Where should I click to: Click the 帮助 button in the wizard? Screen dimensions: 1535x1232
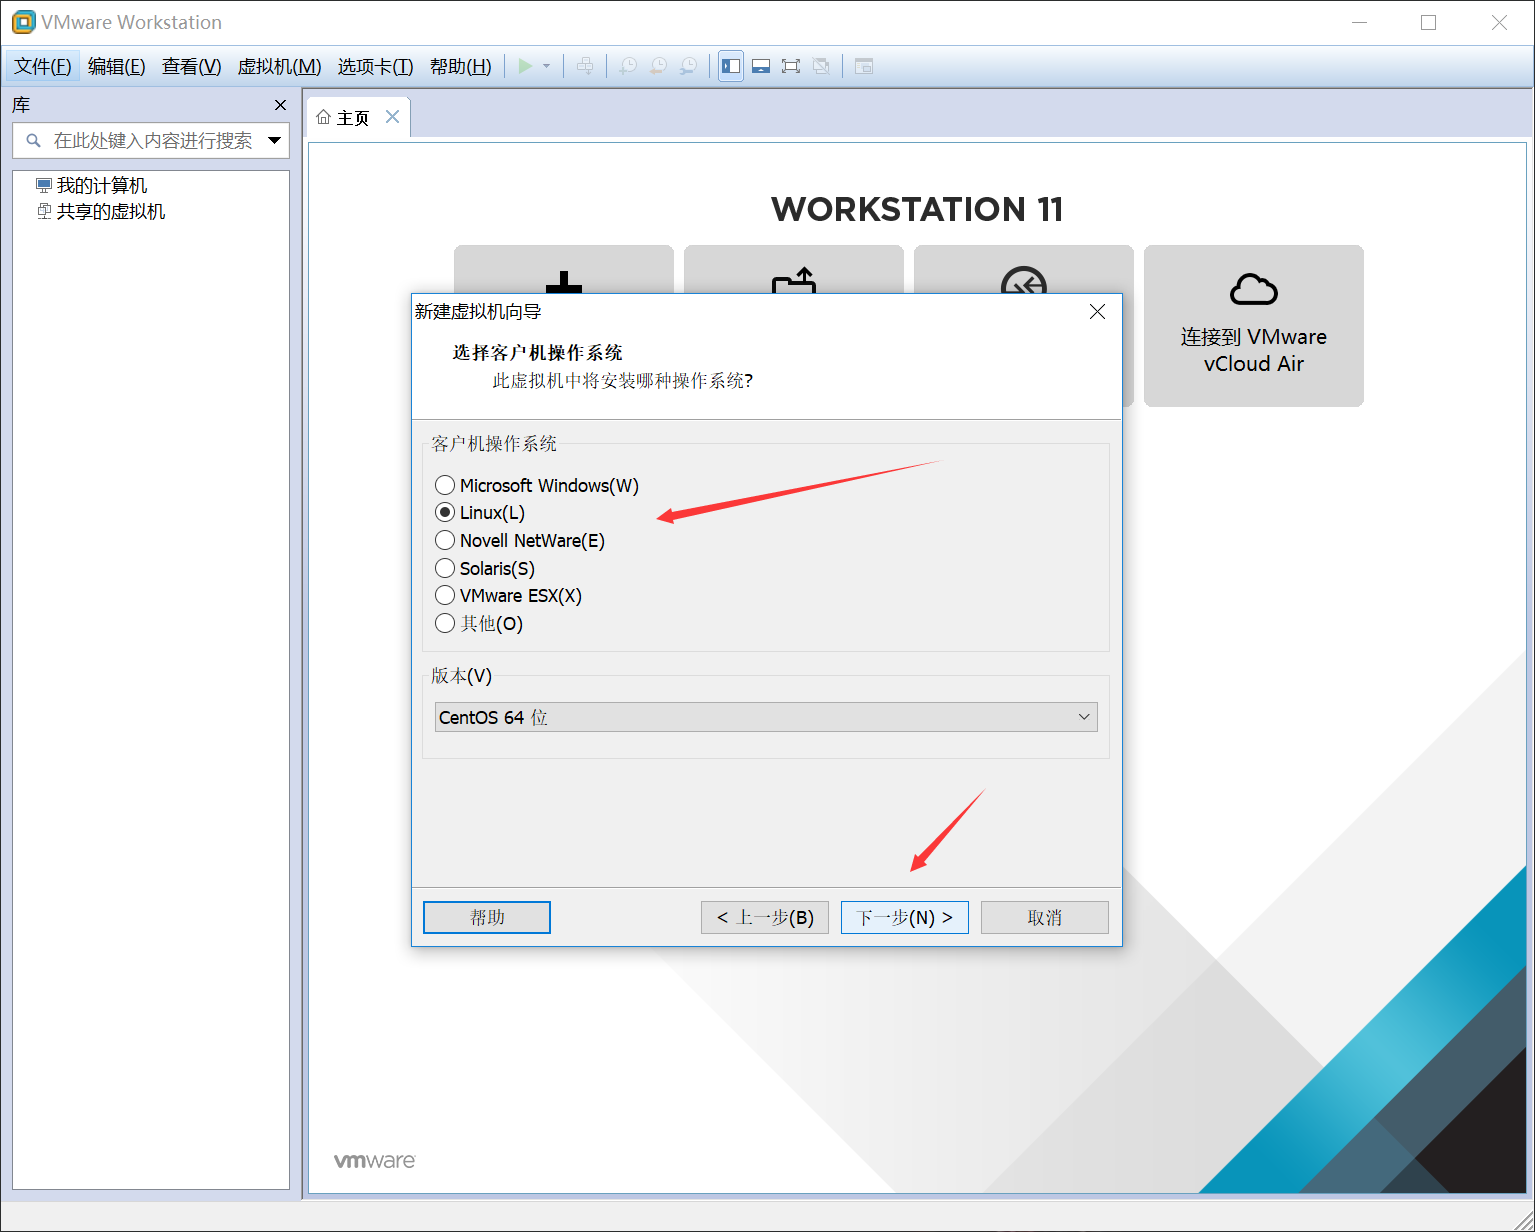click(487, 917)
